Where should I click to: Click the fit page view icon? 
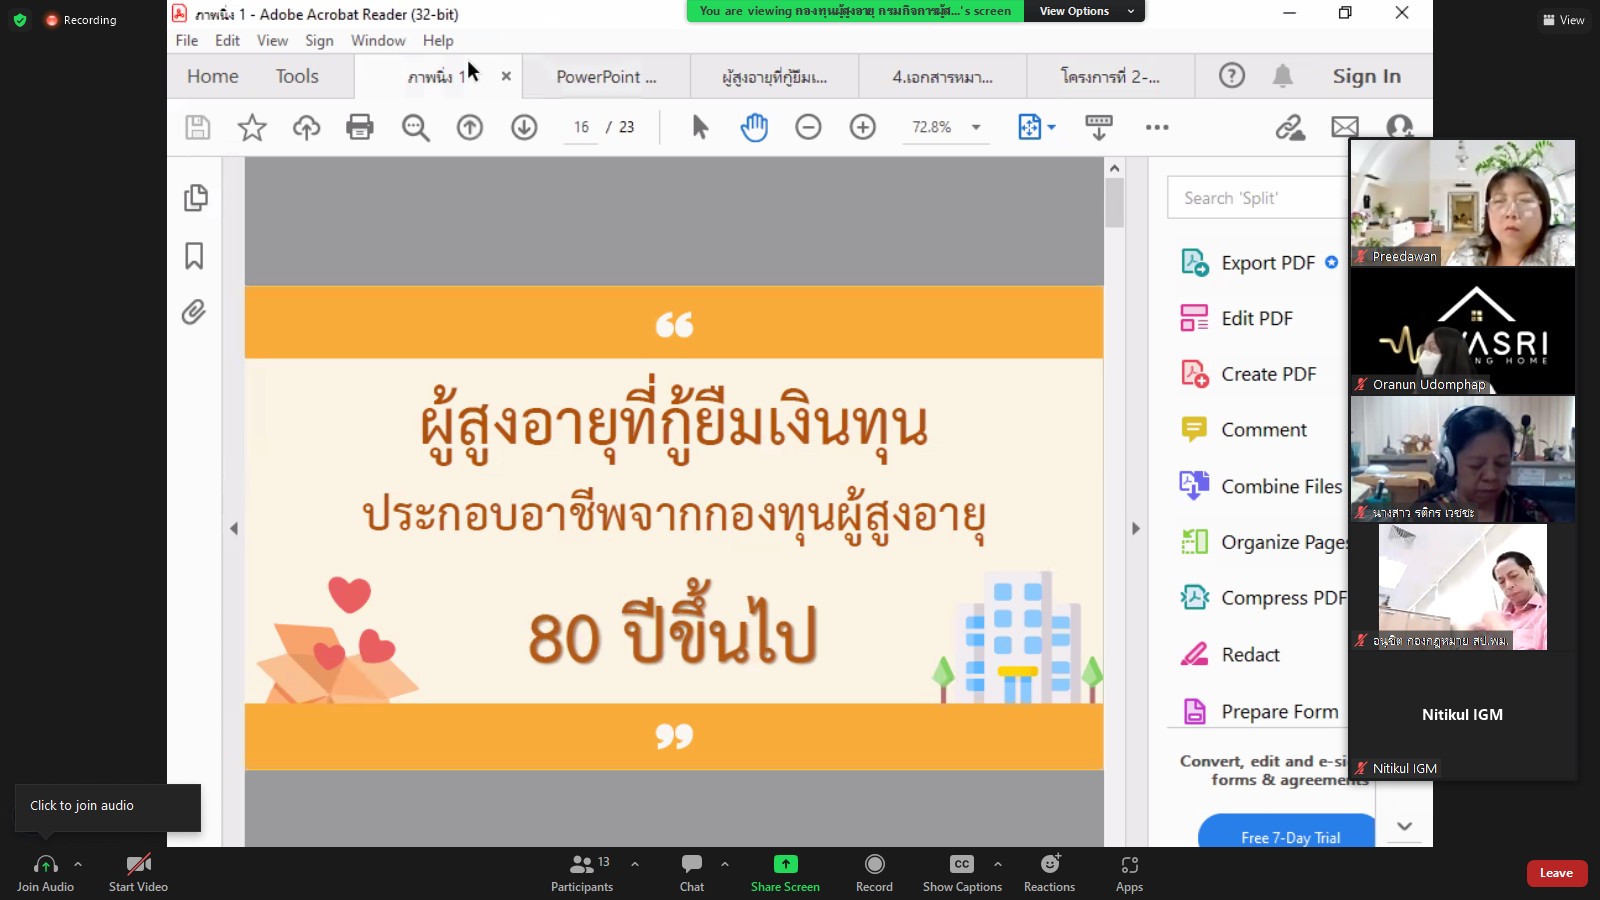click(x=1029, y=127)
